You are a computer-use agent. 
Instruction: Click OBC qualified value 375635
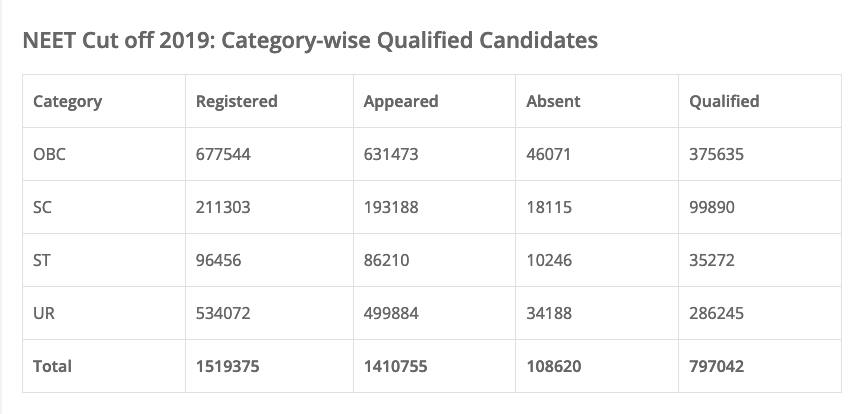[x=717, y=154]
